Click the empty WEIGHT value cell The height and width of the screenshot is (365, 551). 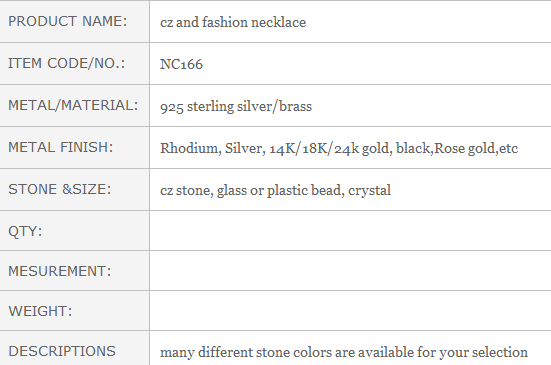[350, 311]
